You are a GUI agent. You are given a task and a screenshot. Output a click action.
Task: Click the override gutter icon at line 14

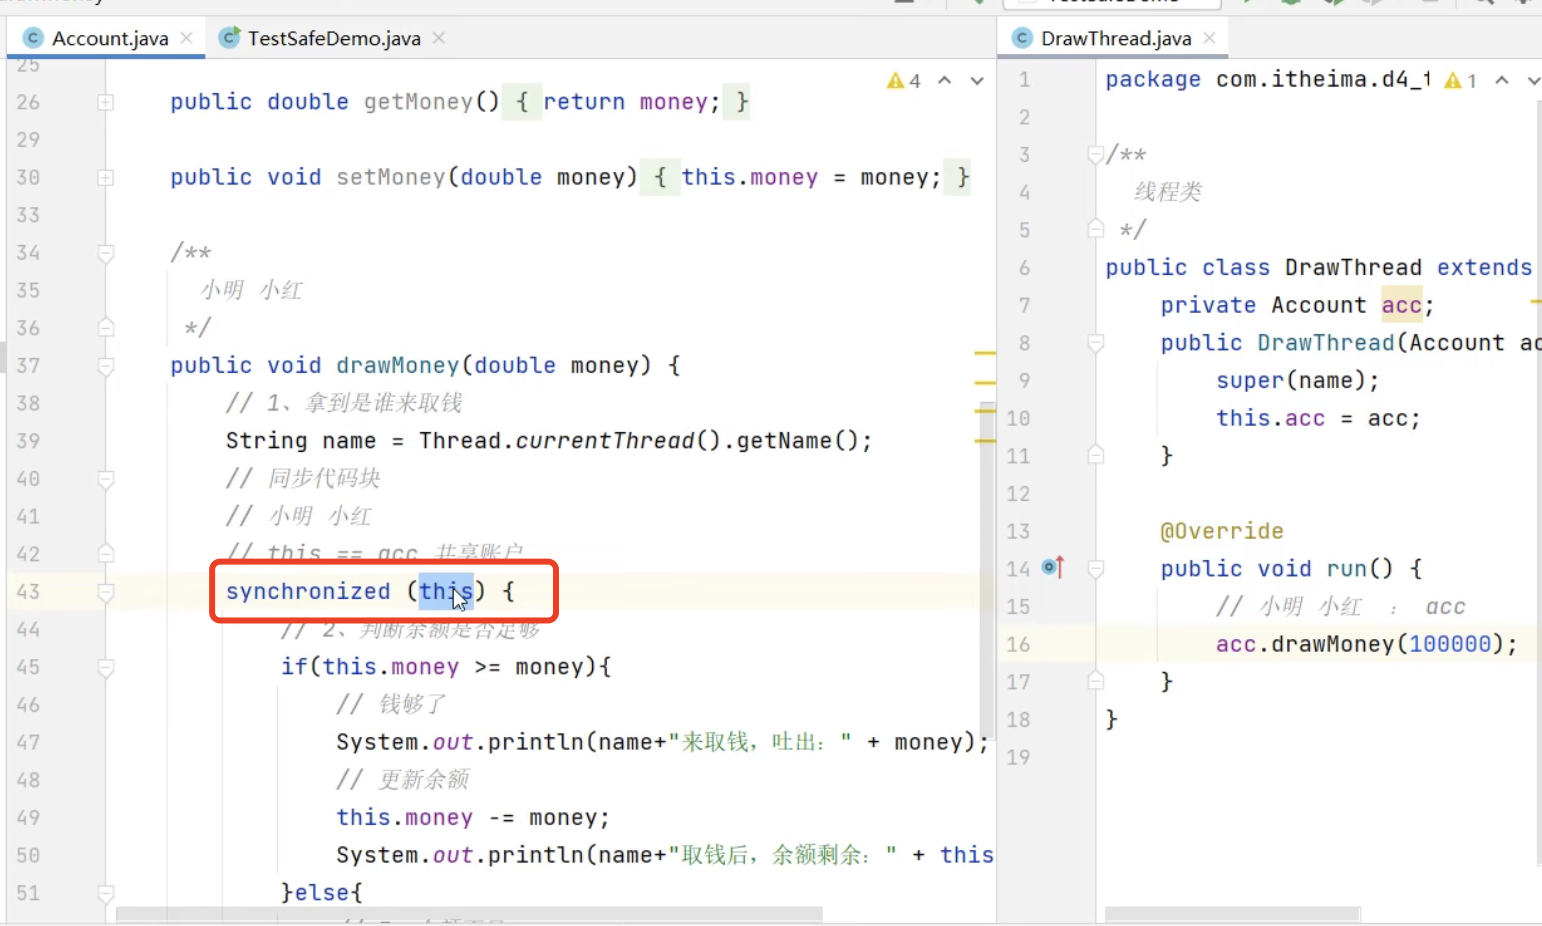click(1053, 568)
